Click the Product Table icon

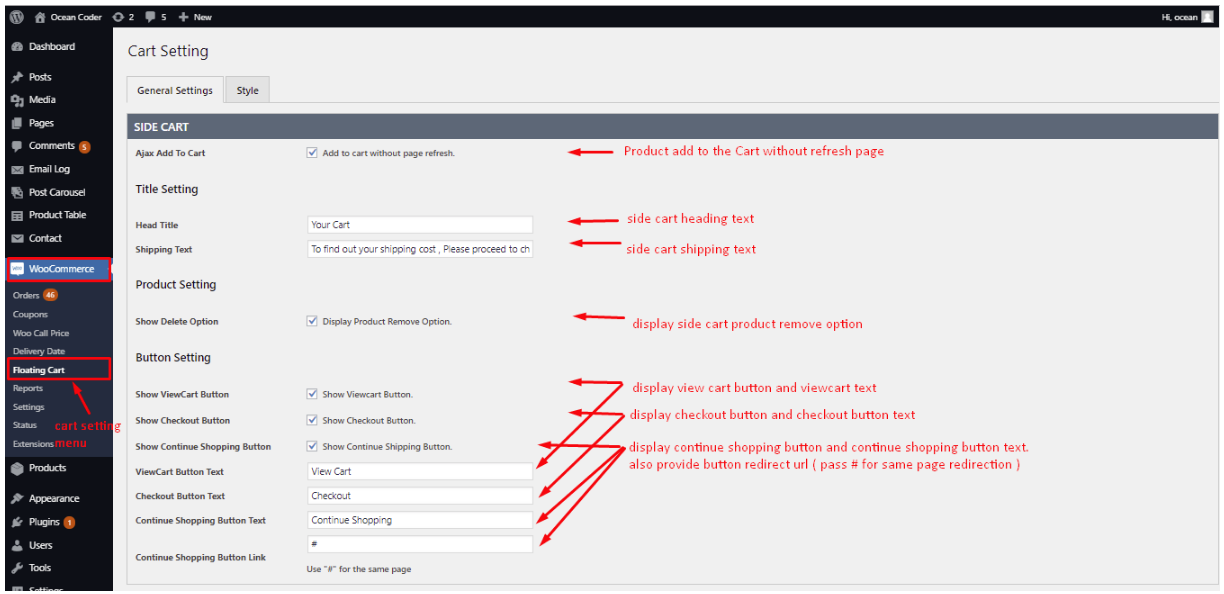pos(17,215)
